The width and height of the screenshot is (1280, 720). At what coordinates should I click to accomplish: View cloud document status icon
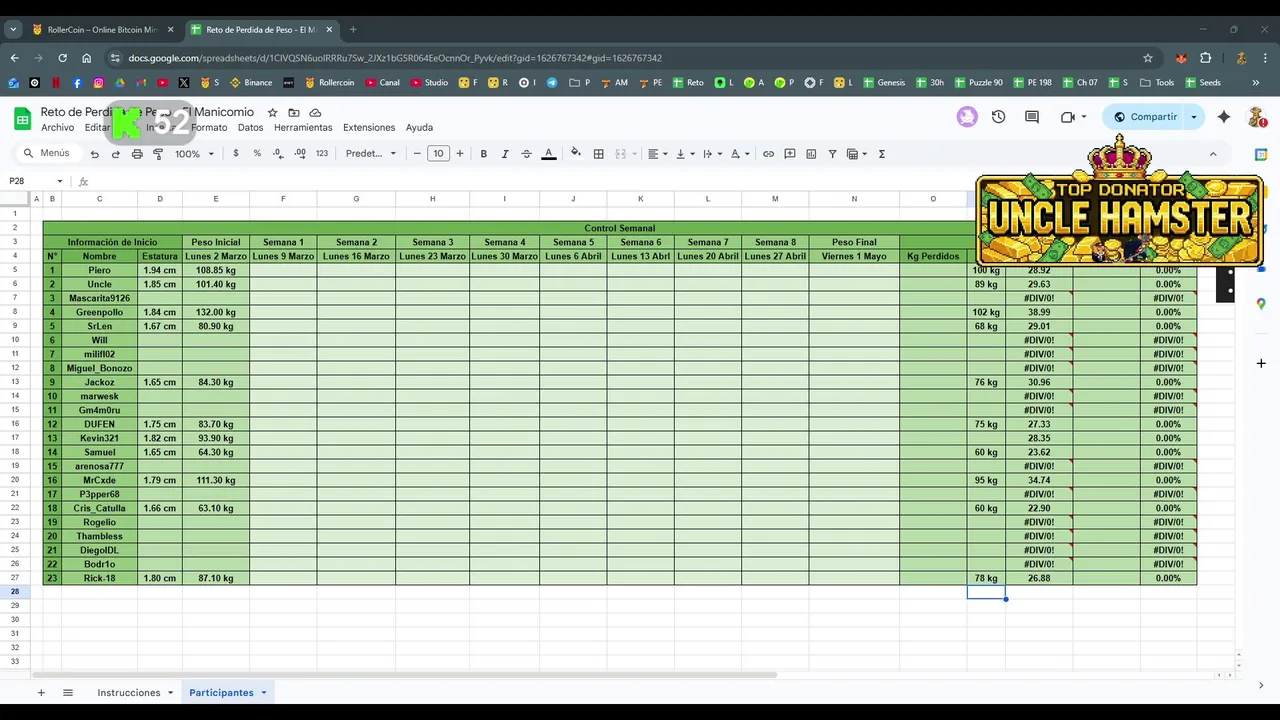tap(315, 113)
